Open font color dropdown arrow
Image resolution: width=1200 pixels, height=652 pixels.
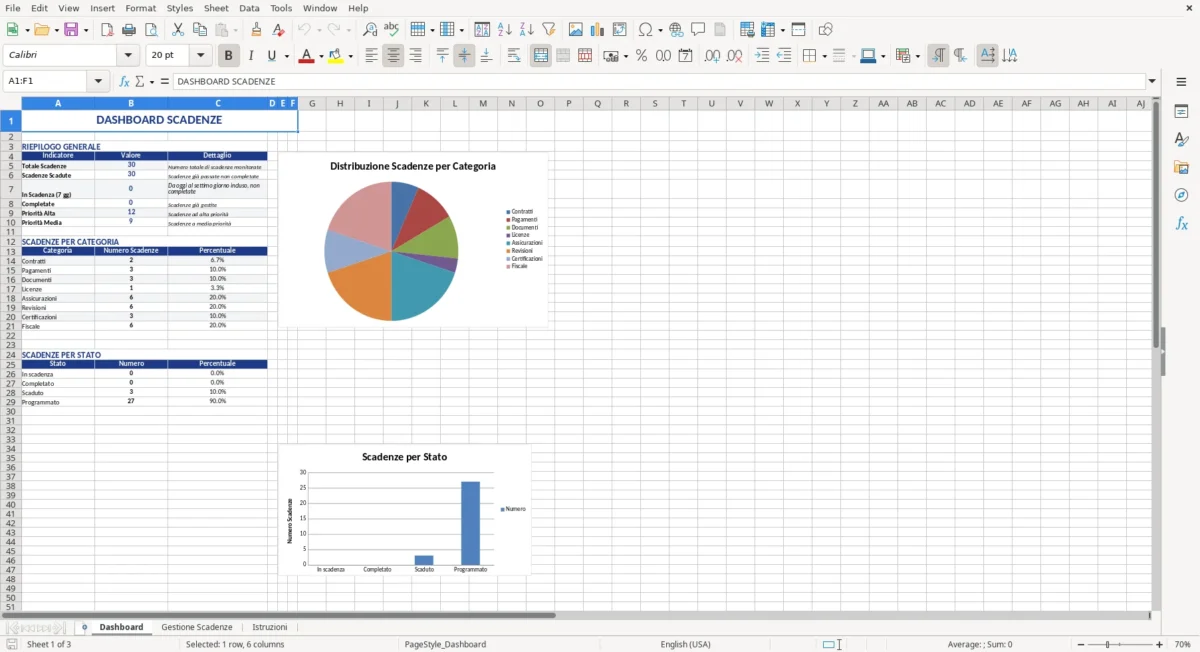click(320, 56)
